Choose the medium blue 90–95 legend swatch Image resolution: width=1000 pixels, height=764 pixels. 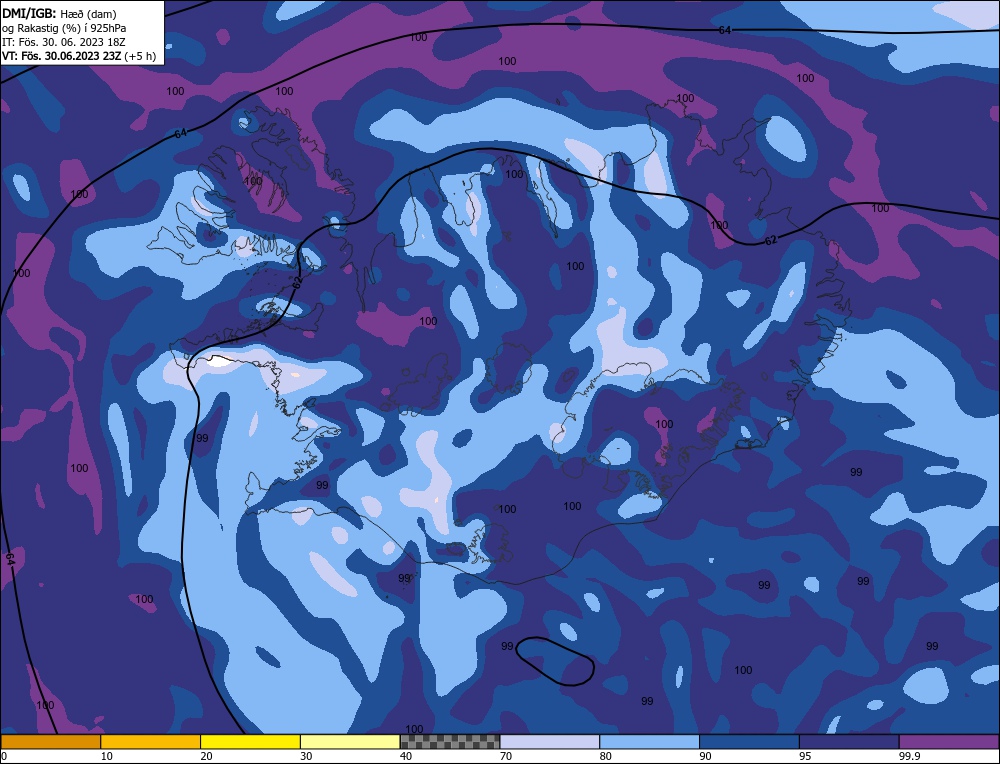pos(749,741)
